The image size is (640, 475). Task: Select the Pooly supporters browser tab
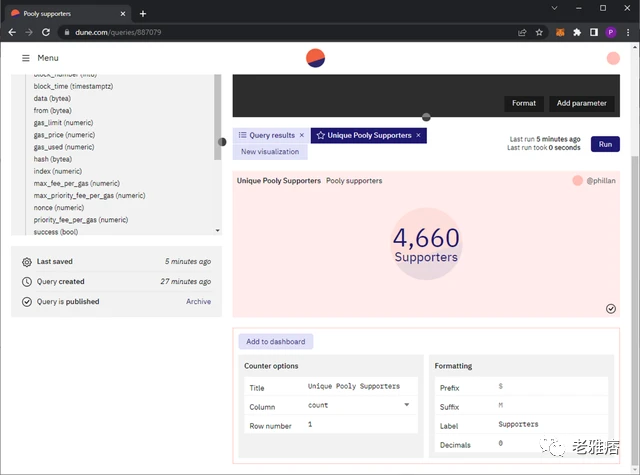68,14
